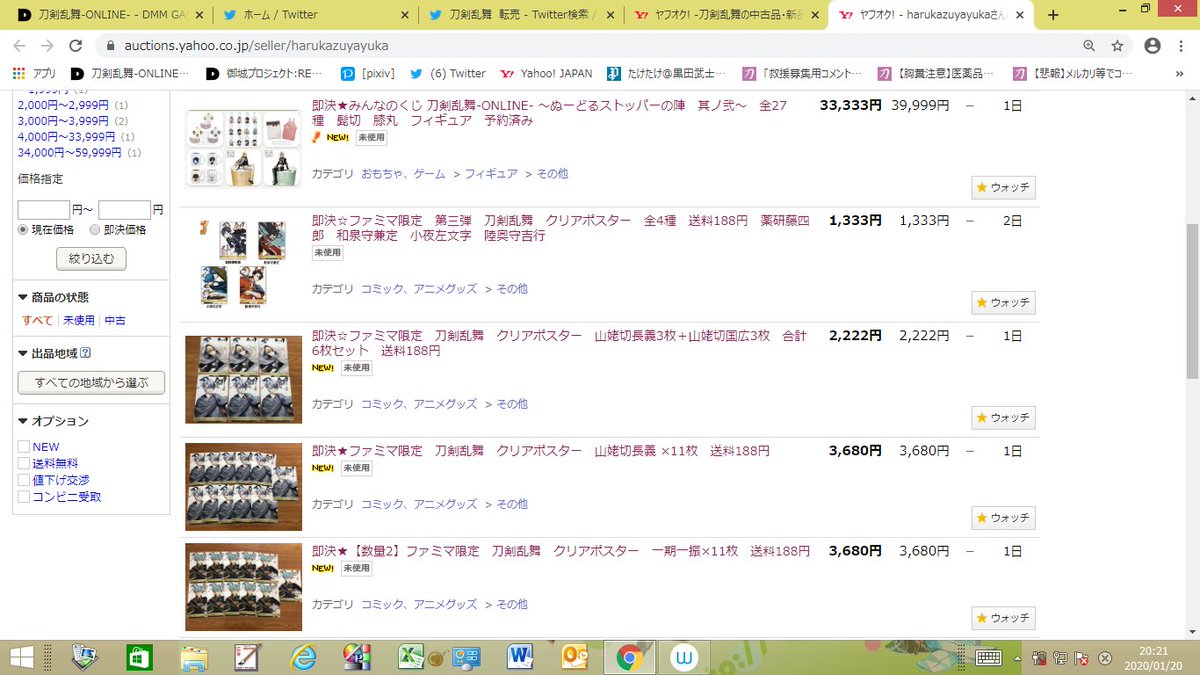Open the [pixiv] bookmark
Image resolution: width=1200 pixels, height=675 pixels.
click(x=366, y=73)
